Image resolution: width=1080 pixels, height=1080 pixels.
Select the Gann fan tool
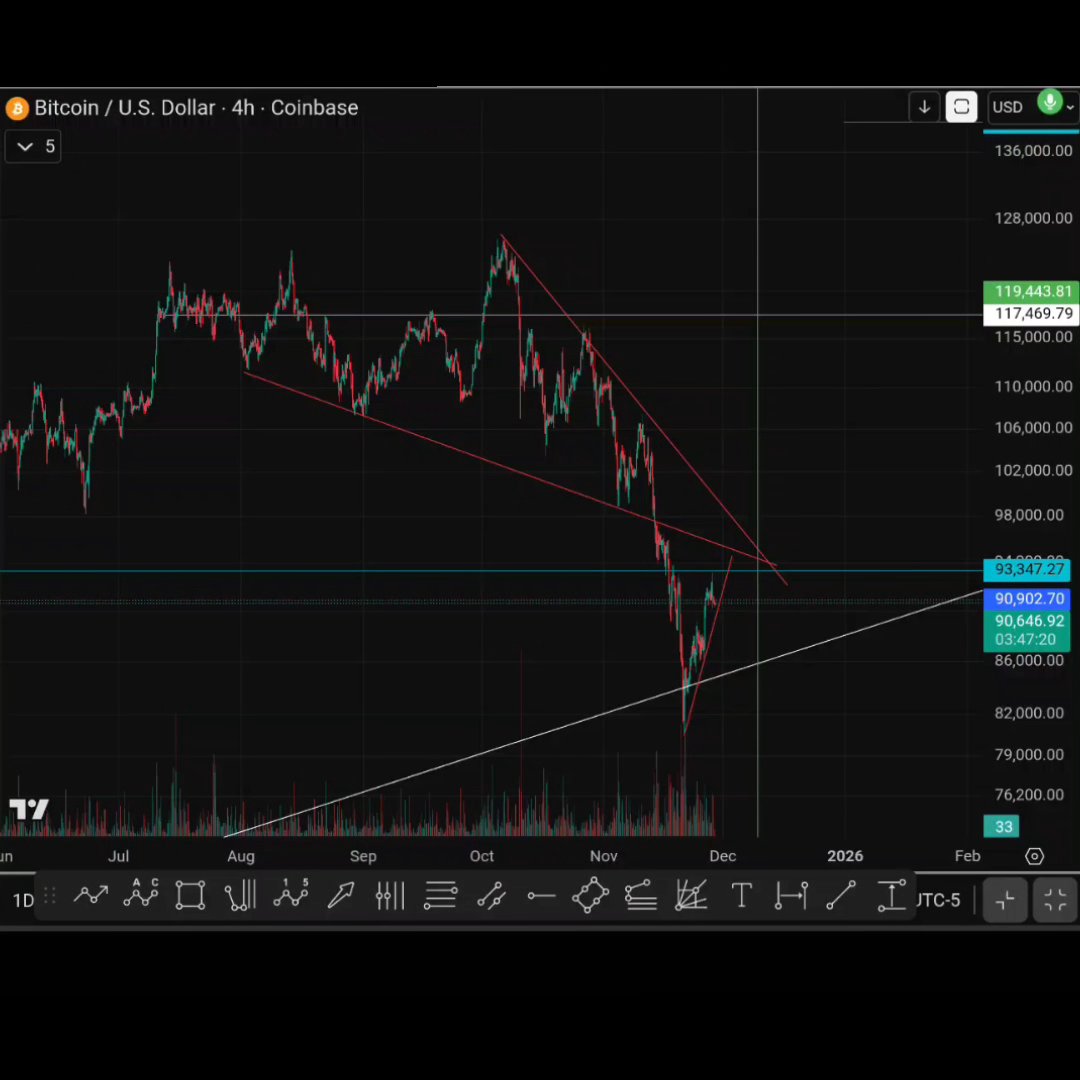[x=691, y=895]
